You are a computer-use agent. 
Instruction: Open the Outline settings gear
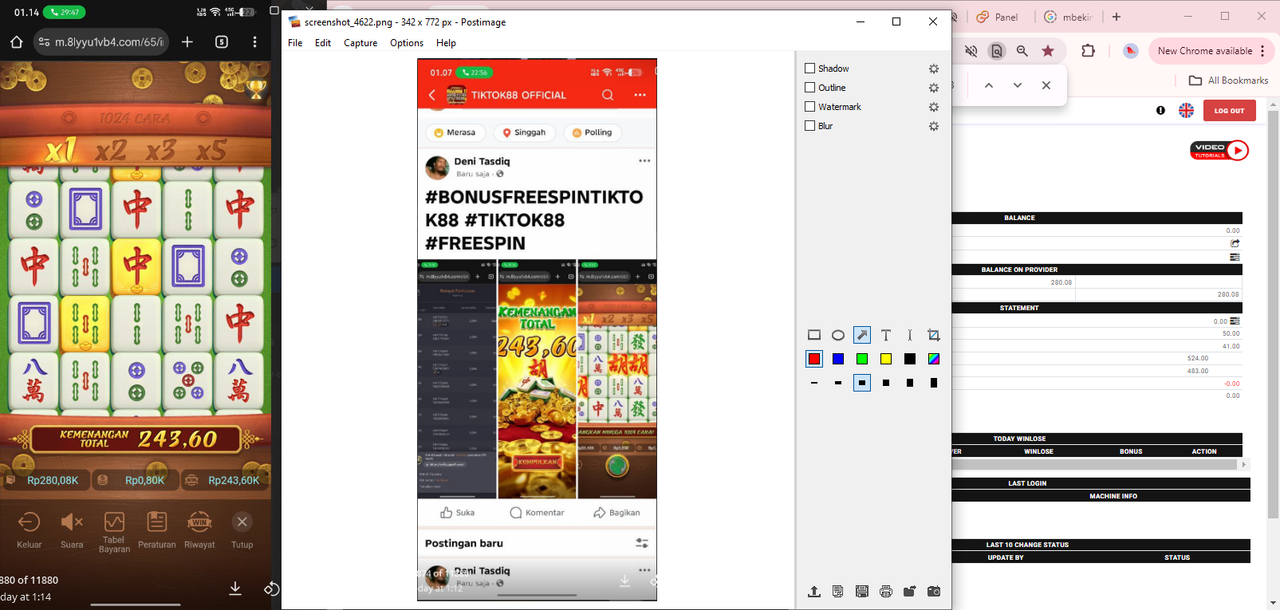(x=933, y=88)
